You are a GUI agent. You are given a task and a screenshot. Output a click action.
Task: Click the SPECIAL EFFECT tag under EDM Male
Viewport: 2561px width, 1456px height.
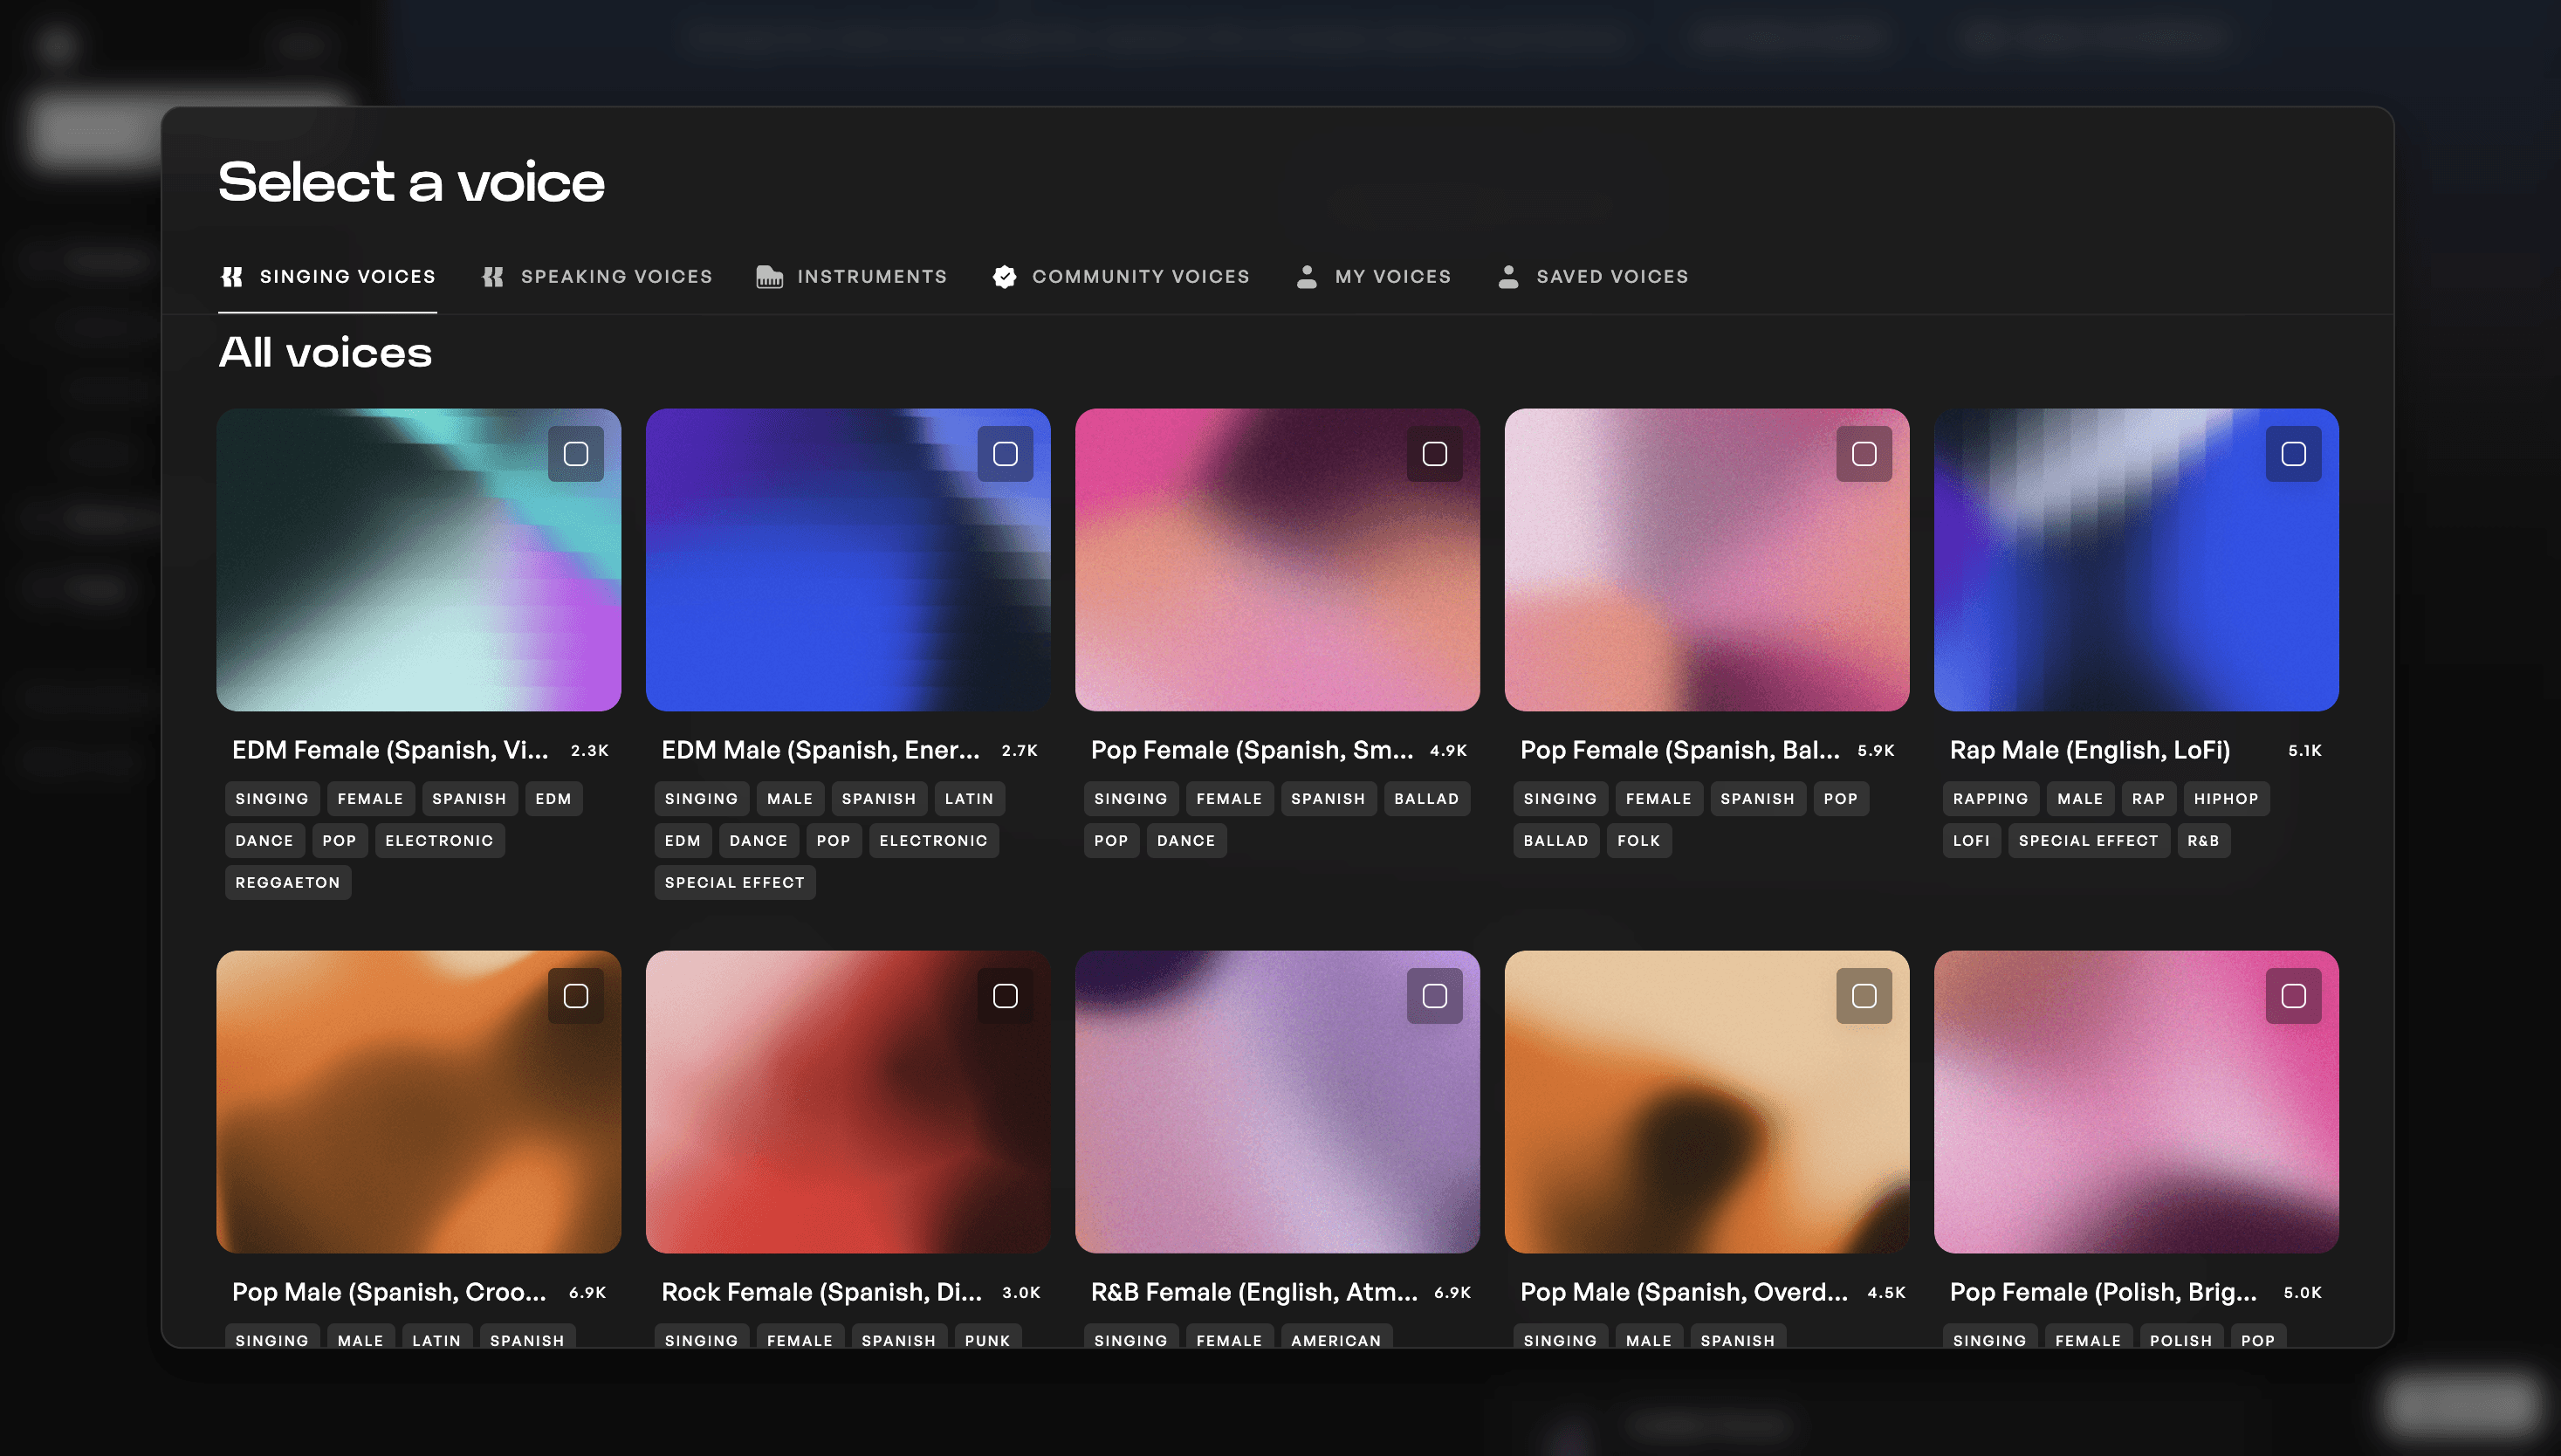(735, 883)
